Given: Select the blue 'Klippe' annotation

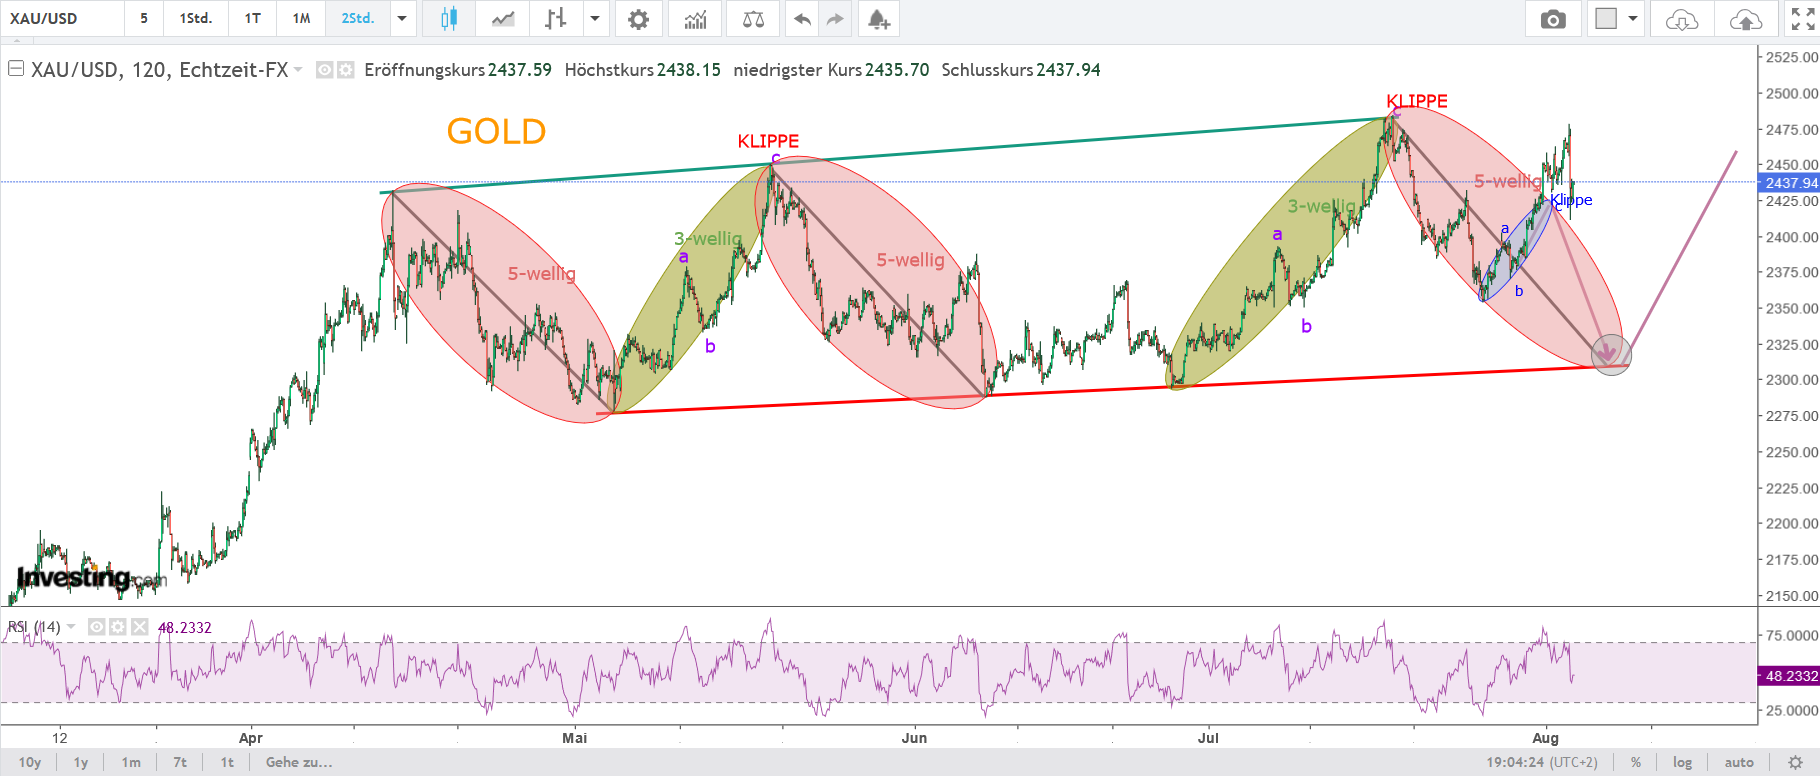Looking at the screenshot, I should pos(1571,200).
